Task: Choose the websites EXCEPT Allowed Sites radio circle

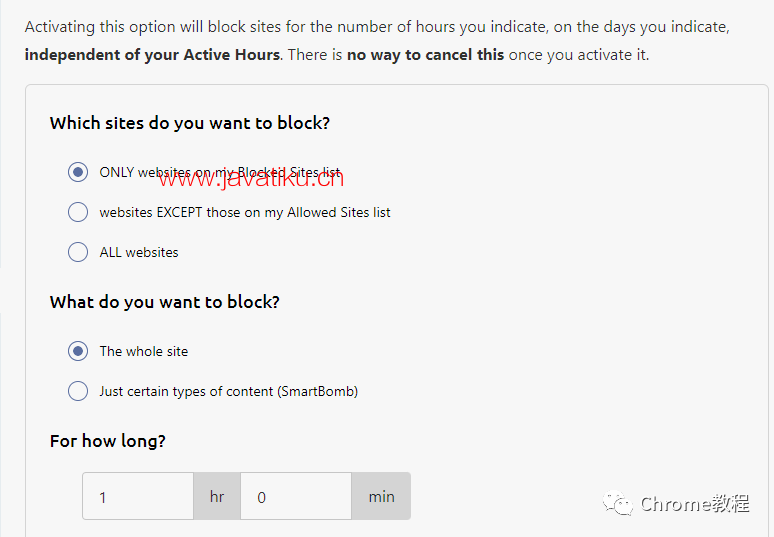Action: click(78, 212)
